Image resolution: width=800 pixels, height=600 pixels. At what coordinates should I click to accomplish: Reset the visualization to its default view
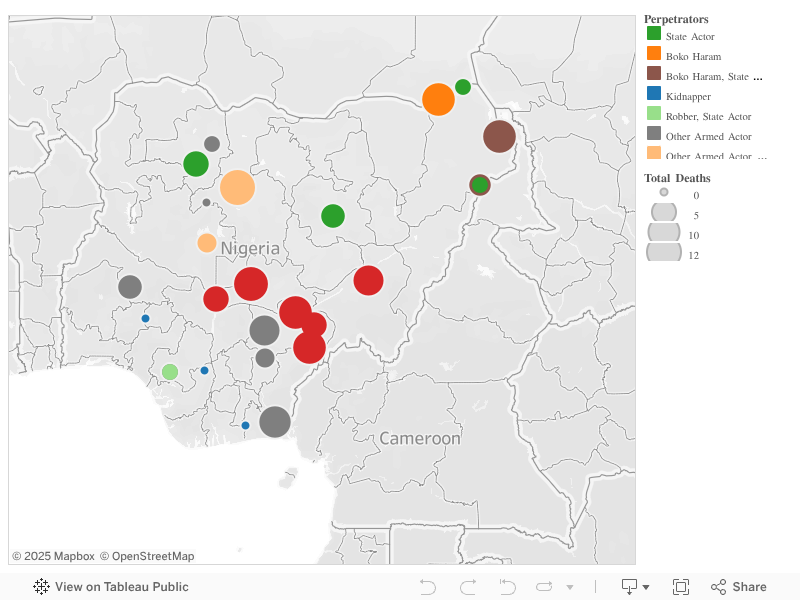[x=506, y=587]
